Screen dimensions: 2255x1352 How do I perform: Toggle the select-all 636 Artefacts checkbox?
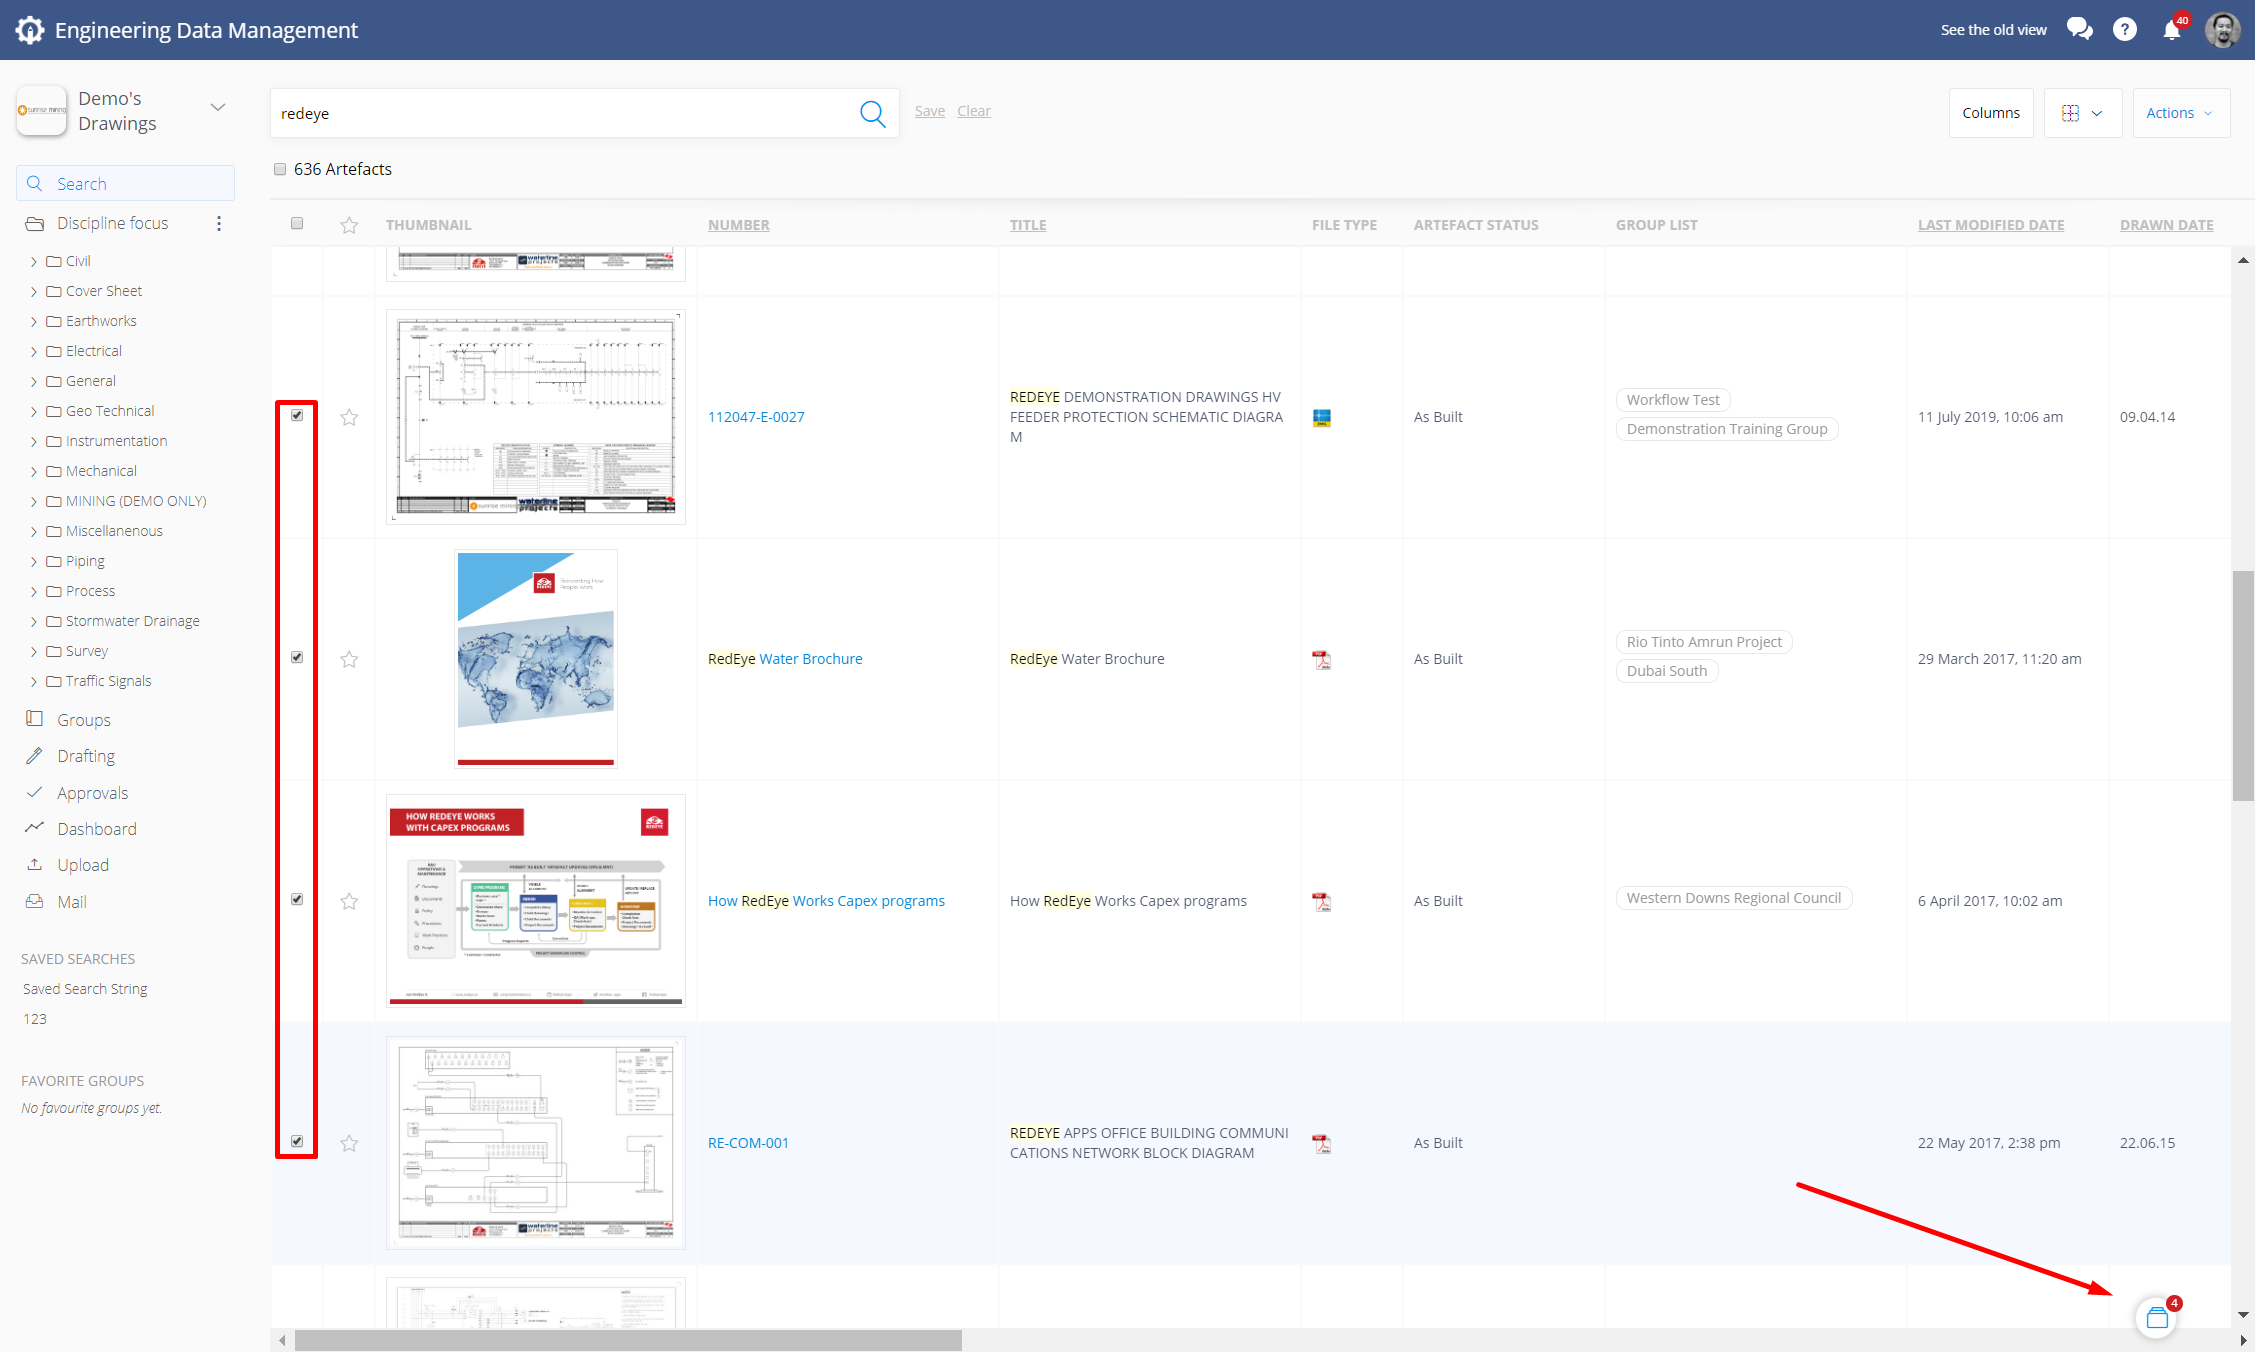click(x=280, y=169)
